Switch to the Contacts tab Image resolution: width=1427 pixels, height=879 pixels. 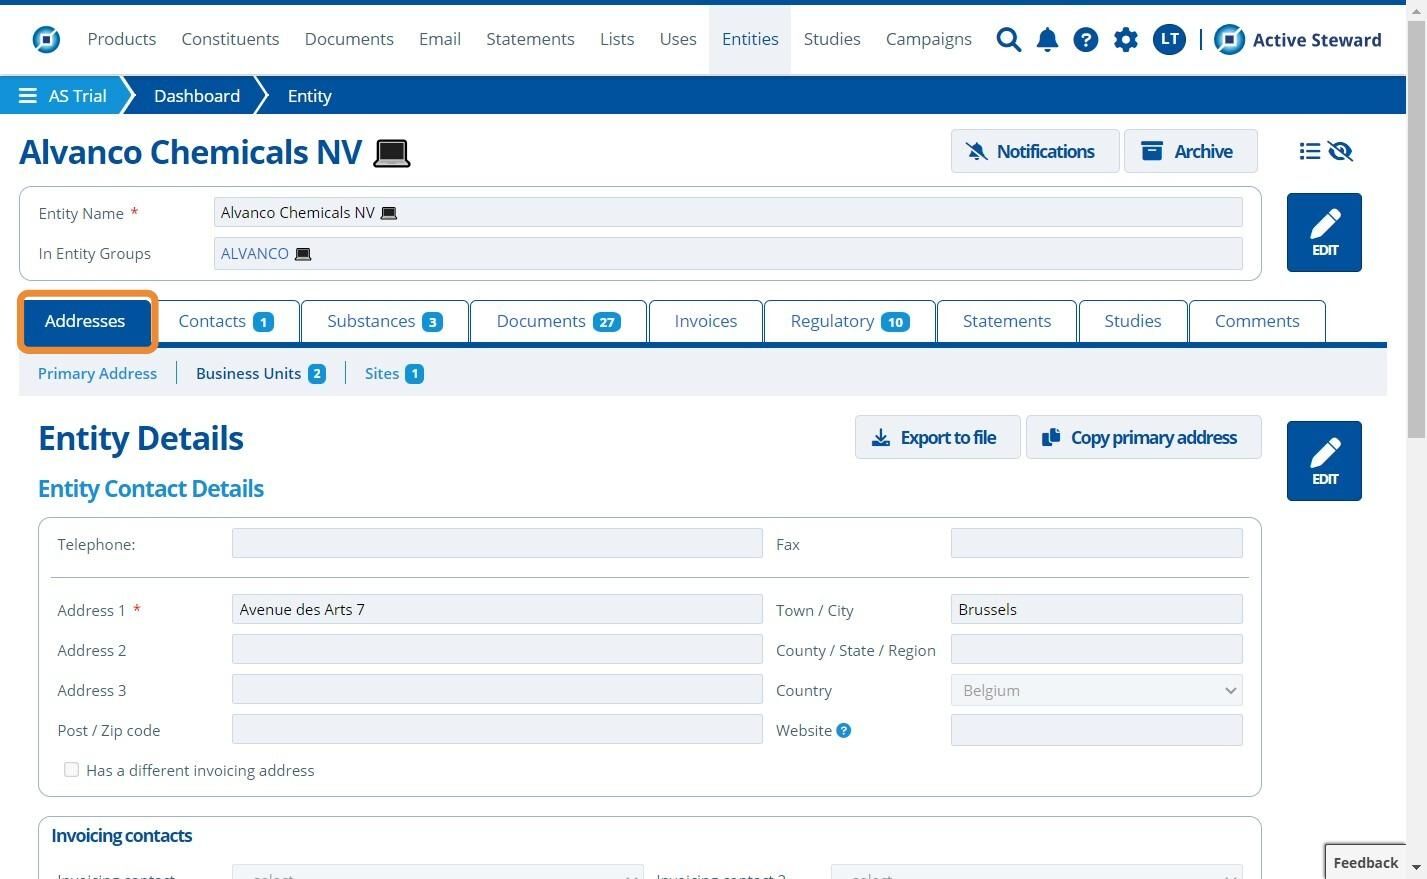pyautogui.click(x=226, y=321)
